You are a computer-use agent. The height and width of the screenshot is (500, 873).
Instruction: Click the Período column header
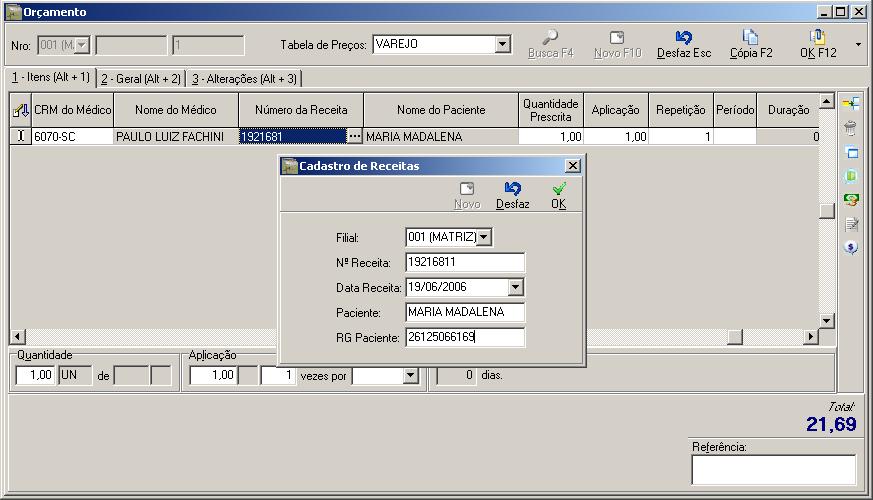pyautogui.click(x=735, y=110)
